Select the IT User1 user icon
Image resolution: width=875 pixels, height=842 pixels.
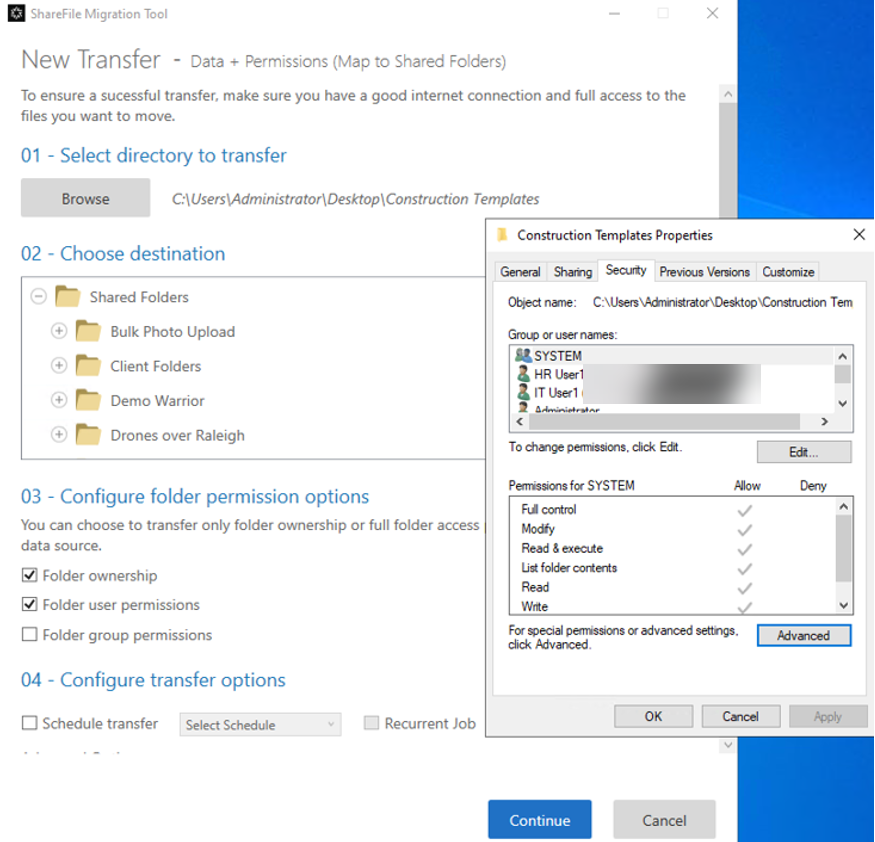pos(522,392)
